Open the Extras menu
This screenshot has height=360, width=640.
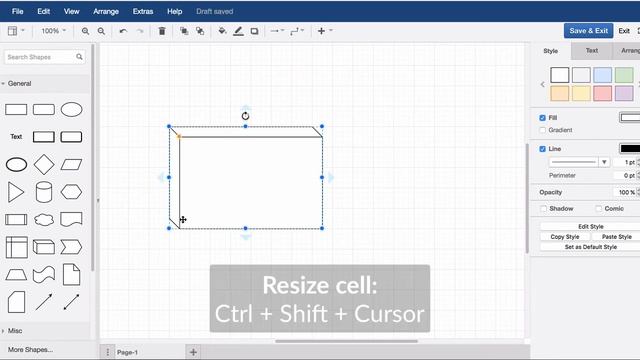pos(143,11)
